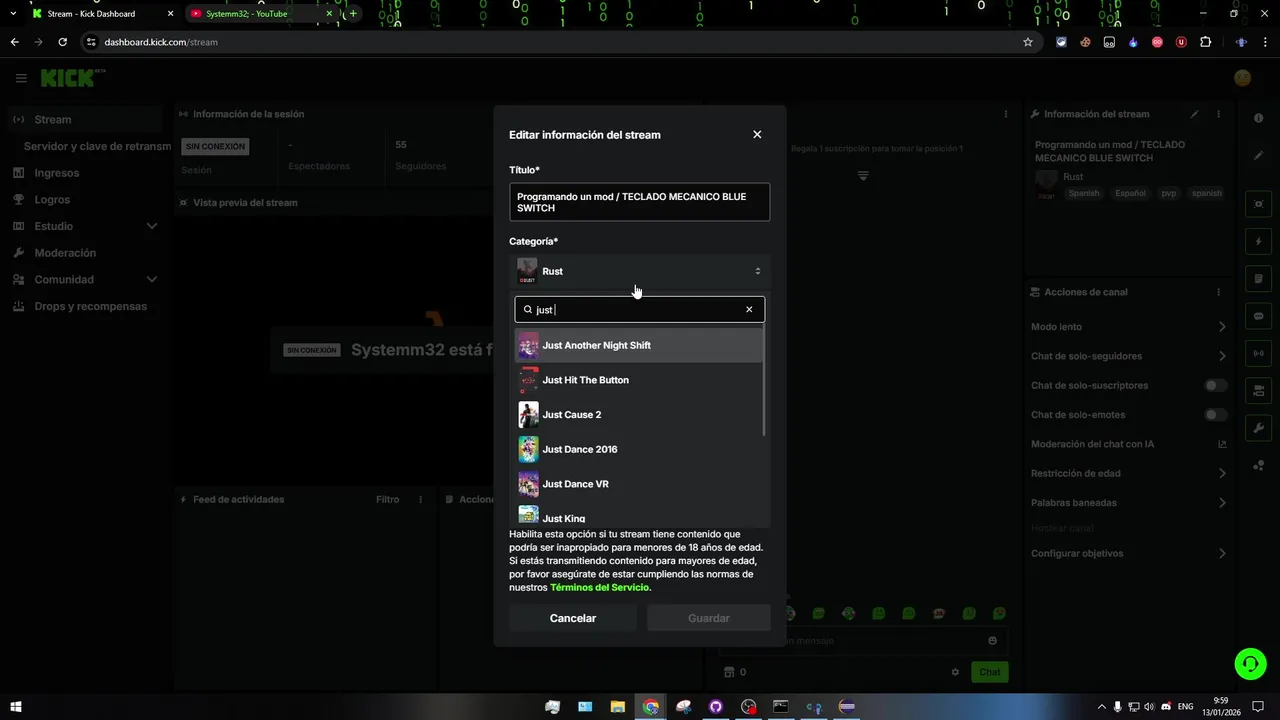Click the Cancelar button
Image resolution: width=1280 pixels, height=720 pixels.
(573, 618)
